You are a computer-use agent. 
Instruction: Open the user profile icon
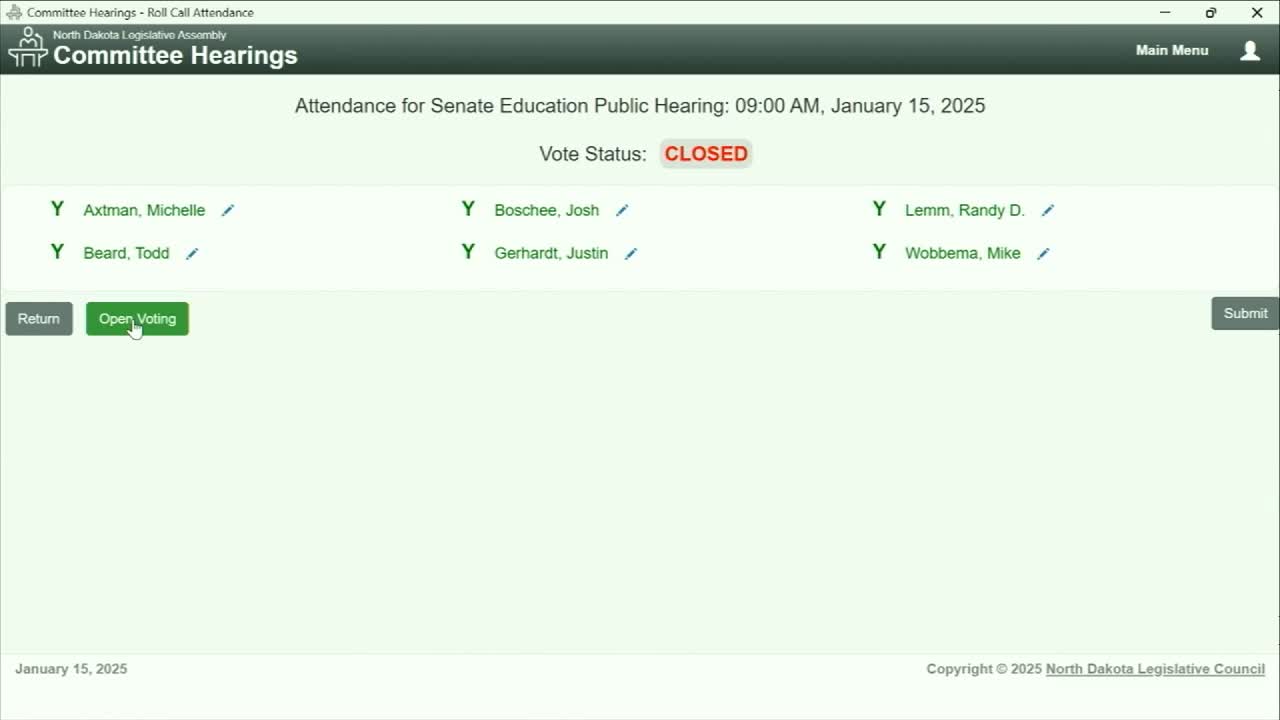pyautogui.click(x=1250, y=50)
